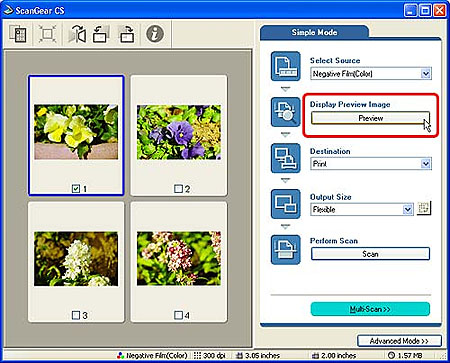The height and width of the screenshot is (363, 450).
Task: Rotate image right using toolbar icon
Action: [x=127, y=34]
